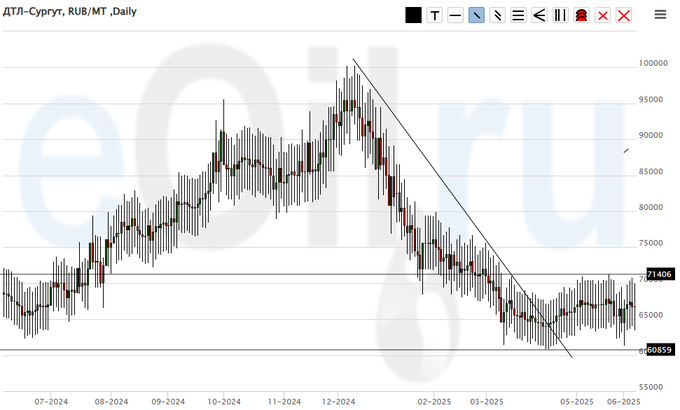Clear all drawings with large red X
This screenshot has width=680, height=410.
pos(624,15)
